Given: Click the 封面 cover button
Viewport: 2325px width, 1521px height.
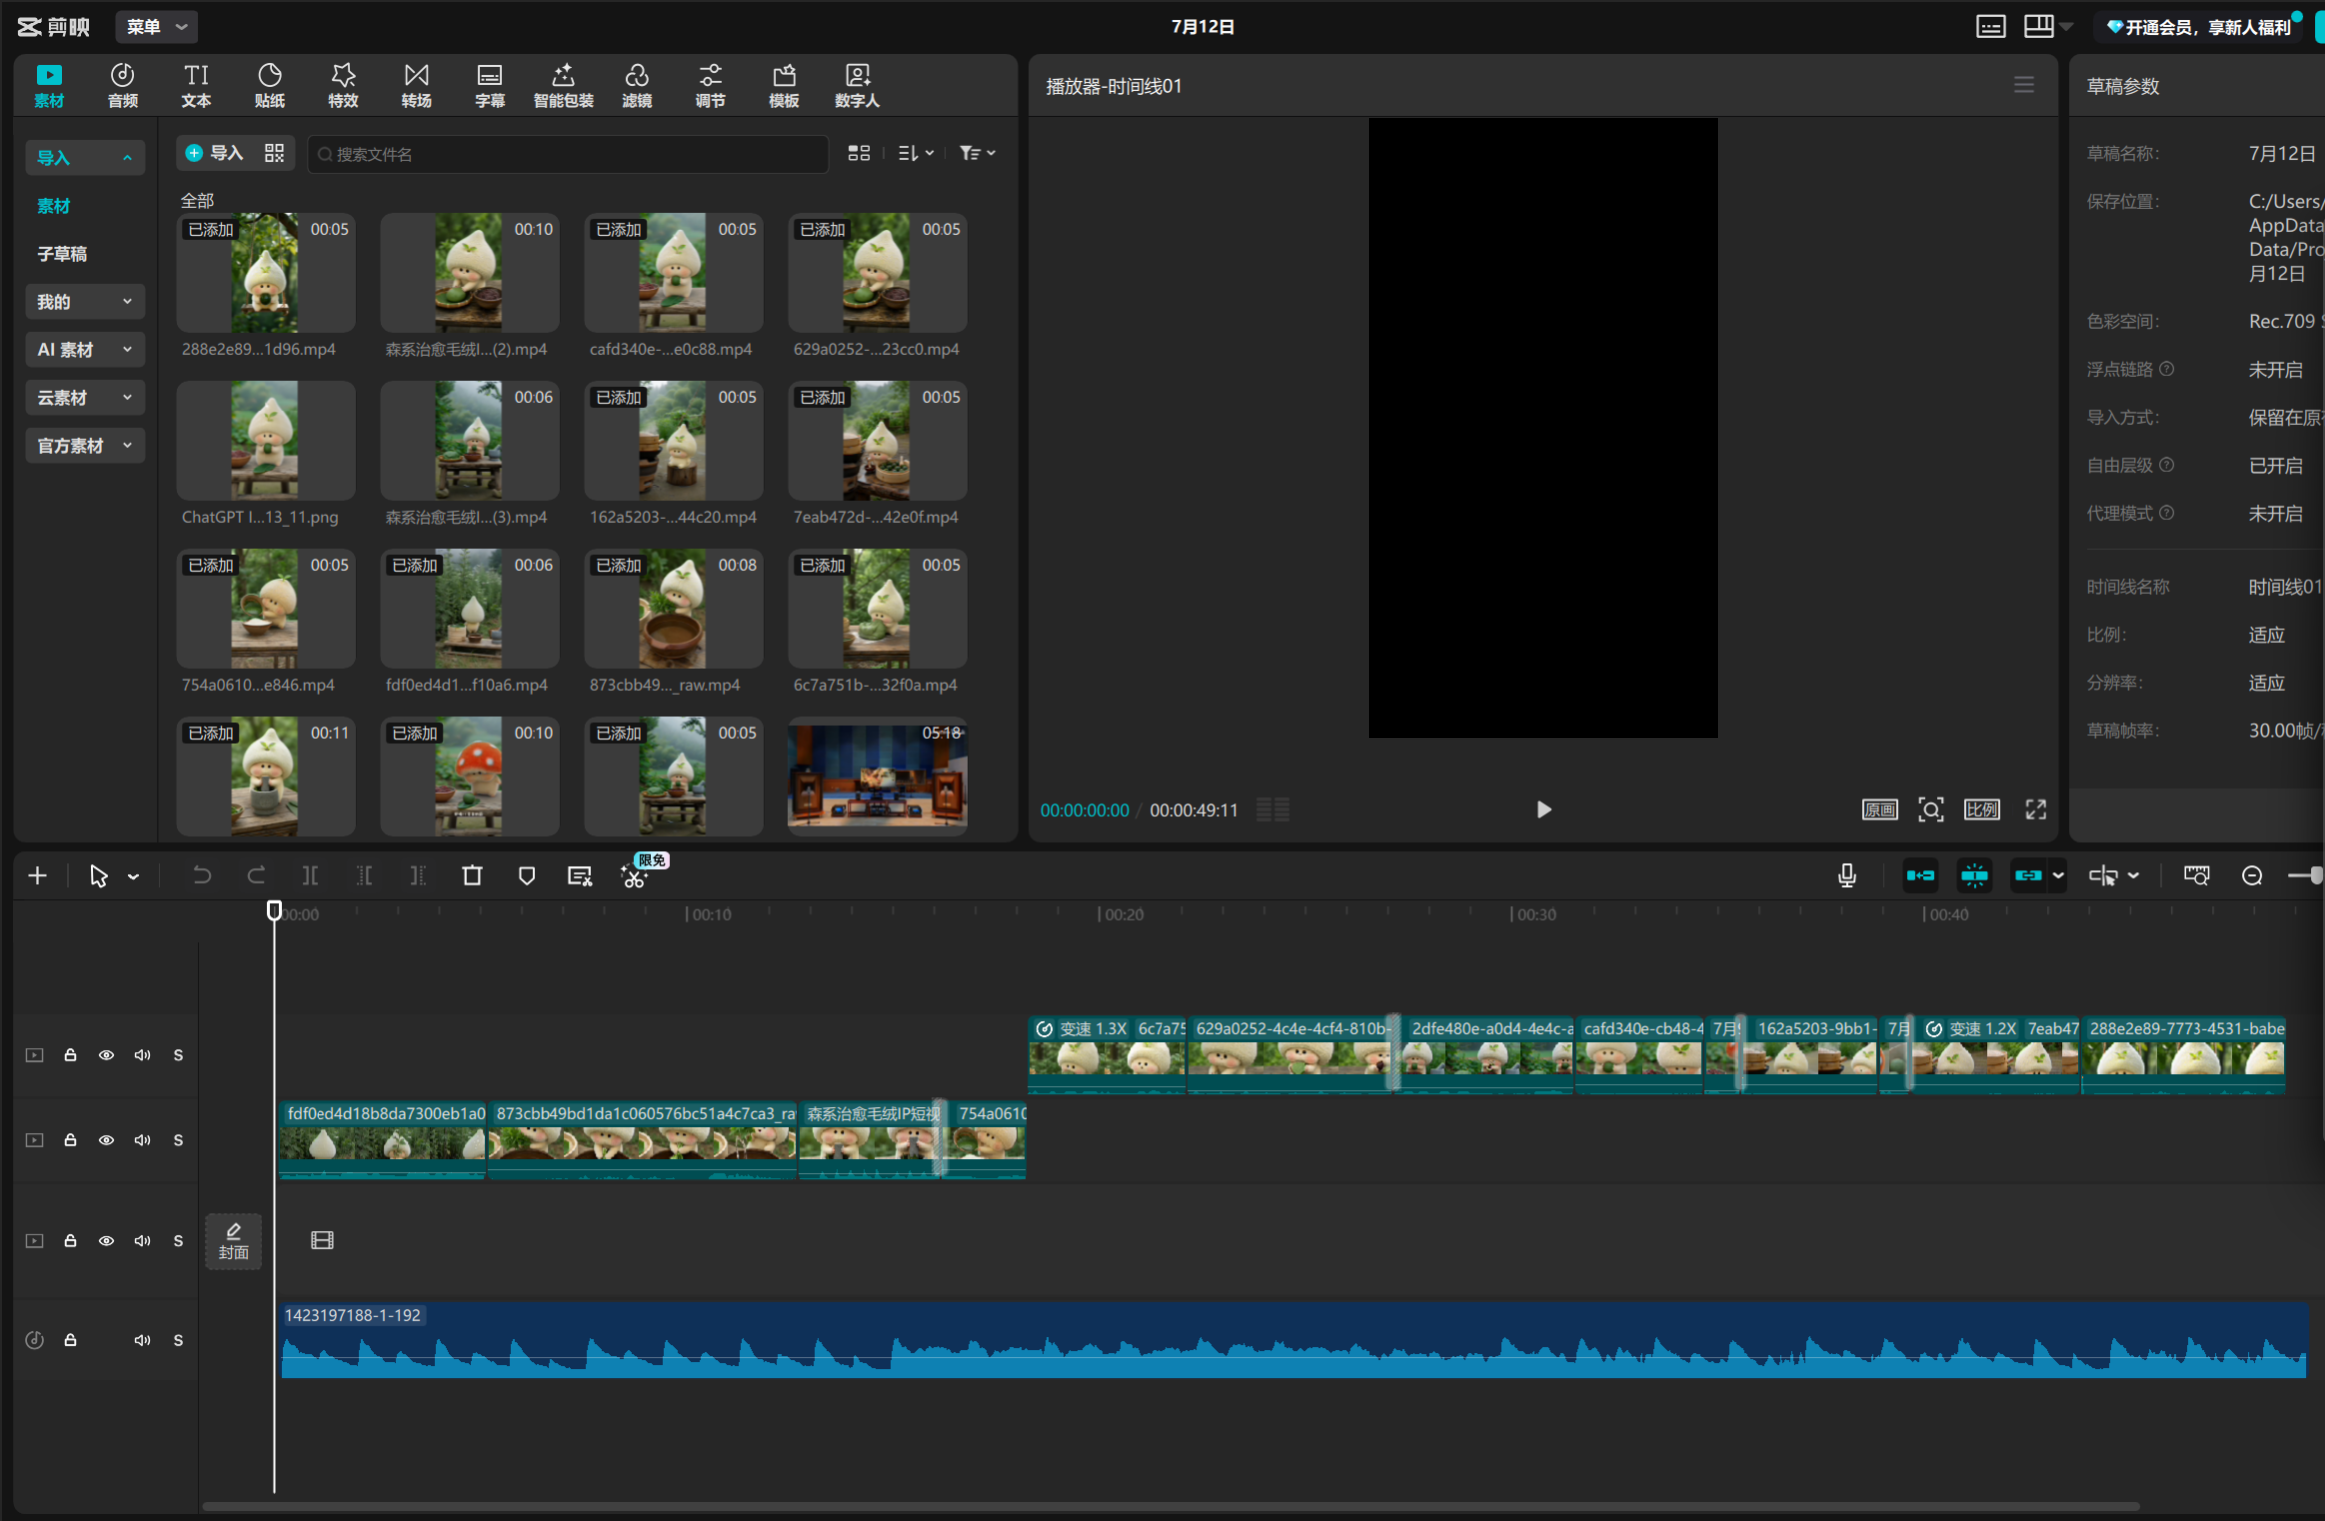Looking at the screenshot, I should point(233,1241).
